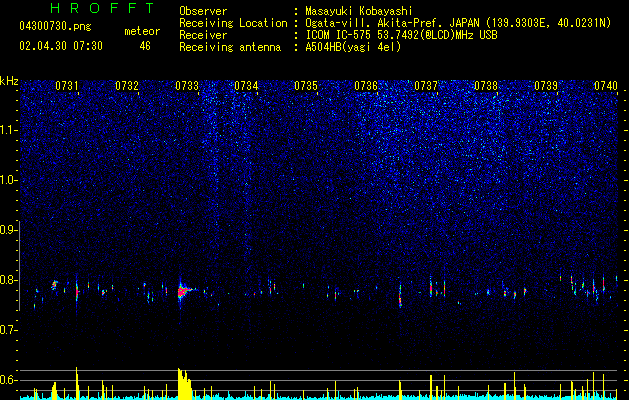629x400 pixels.
Task: Click the A504HB(yagi 4el) antenna text
Action: [x=353, y=47]
